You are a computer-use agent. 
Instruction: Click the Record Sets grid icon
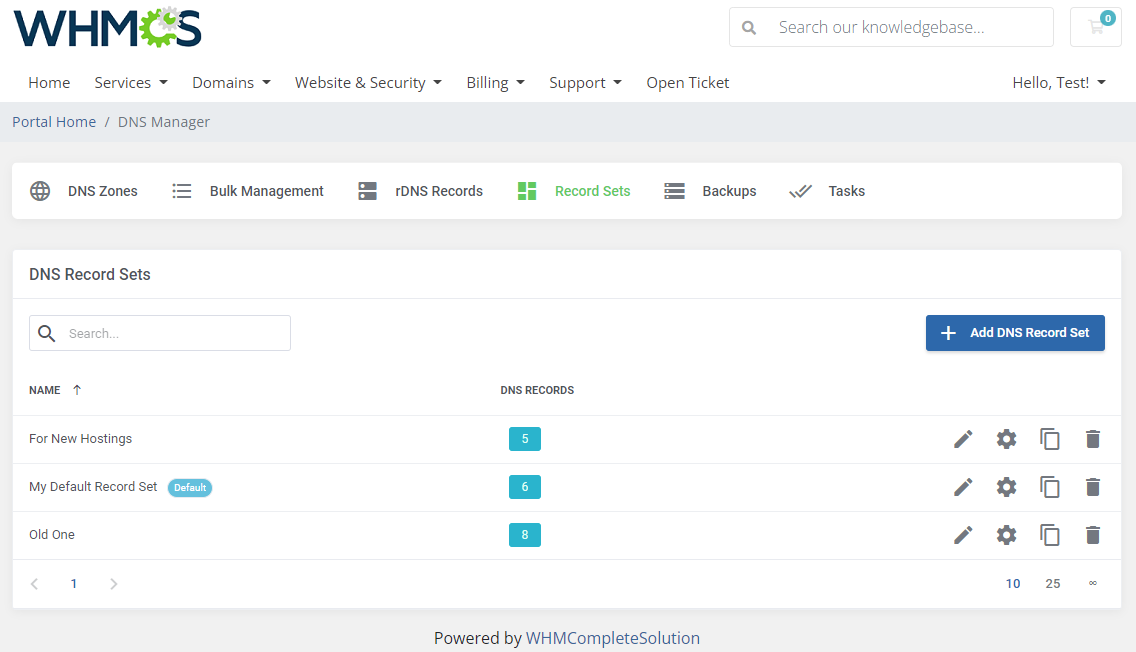point(527,190)
